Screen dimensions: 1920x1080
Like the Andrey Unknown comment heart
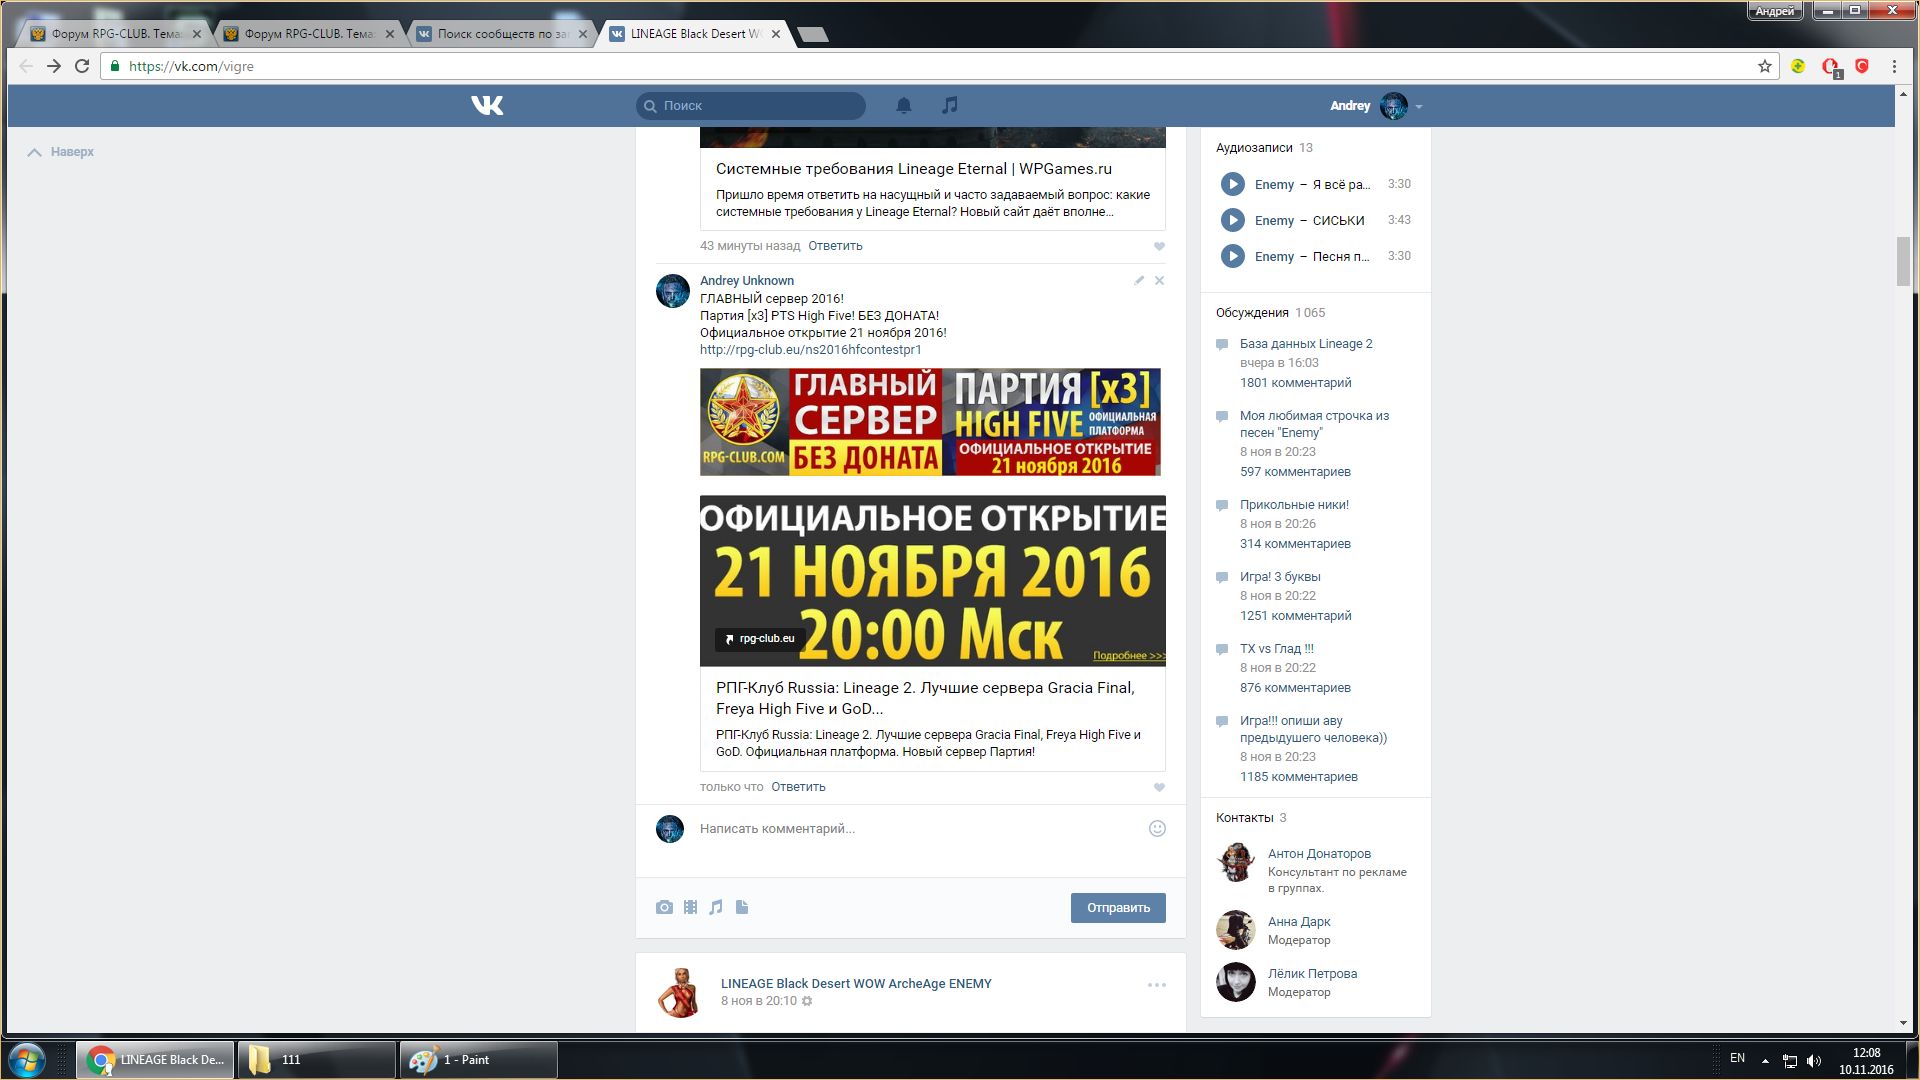click(x=1159, y=787)
